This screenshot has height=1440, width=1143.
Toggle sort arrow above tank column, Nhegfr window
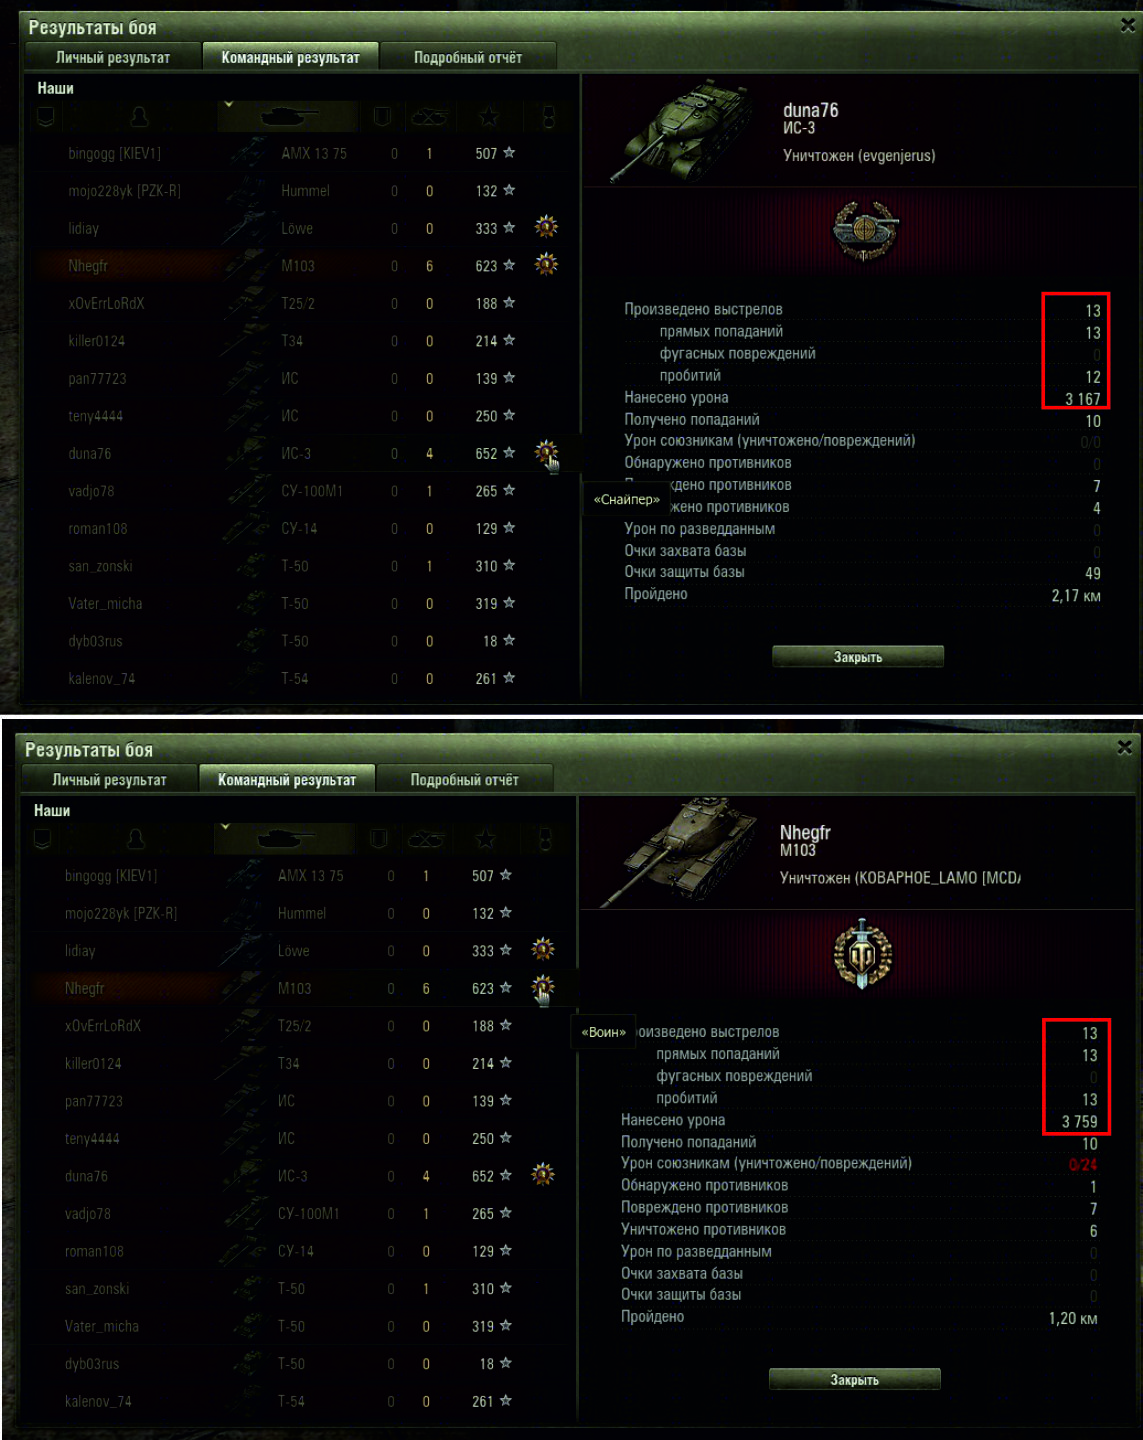click(x=225, y=826)
